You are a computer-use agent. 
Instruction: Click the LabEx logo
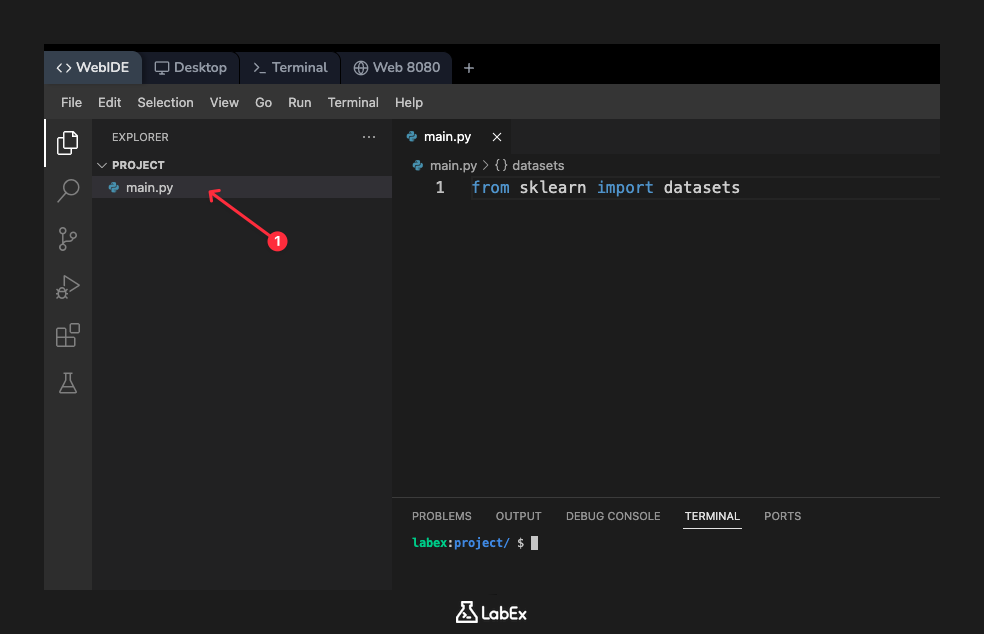coord(491,612)
